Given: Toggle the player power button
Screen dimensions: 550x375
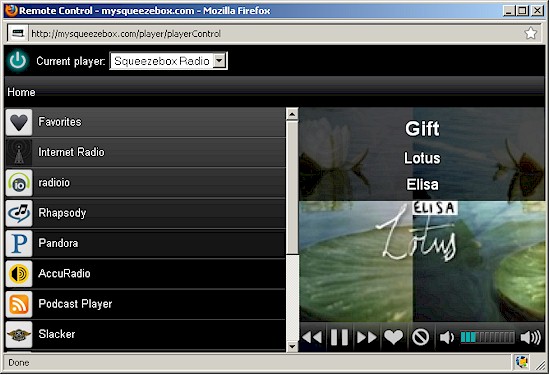Looking at the screenshot, I should point(18,61).
